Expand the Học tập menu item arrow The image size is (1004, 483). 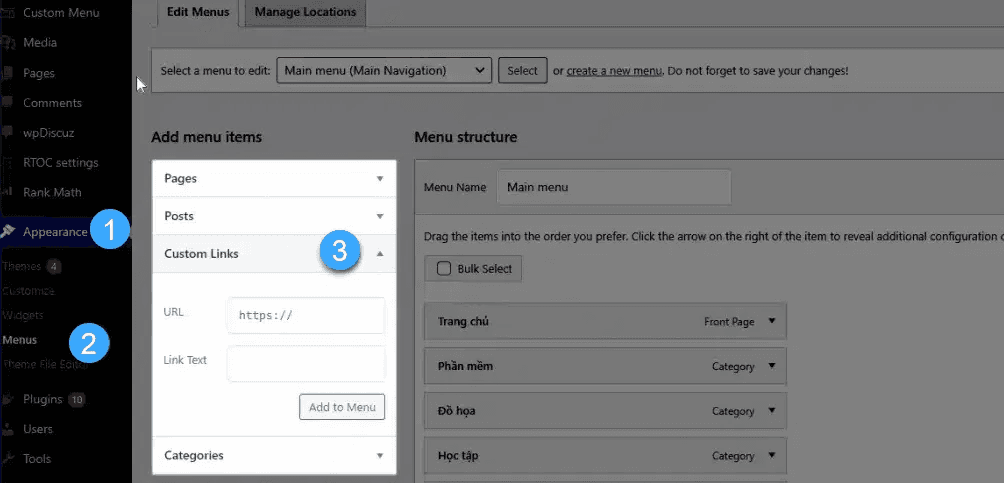pos(772,455)
